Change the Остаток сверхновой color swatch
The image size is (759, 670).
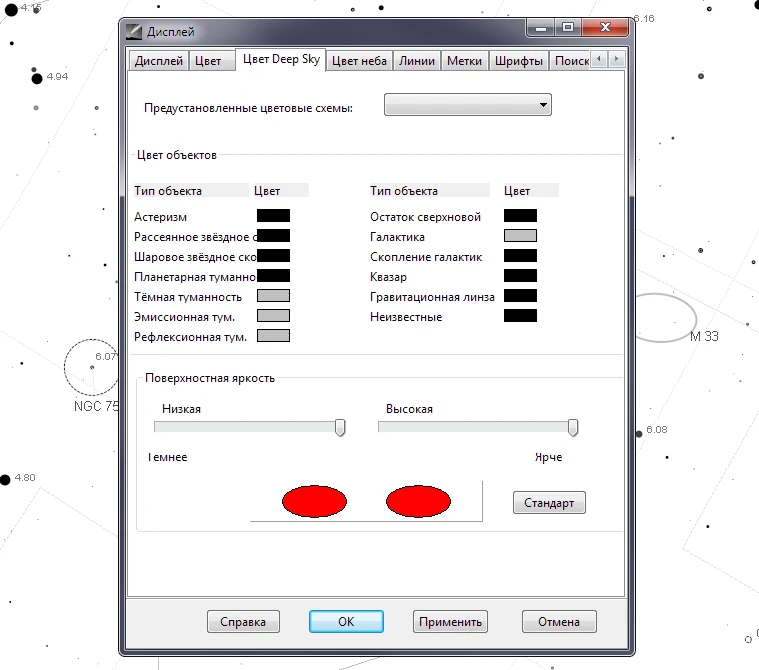click(520, 216)
